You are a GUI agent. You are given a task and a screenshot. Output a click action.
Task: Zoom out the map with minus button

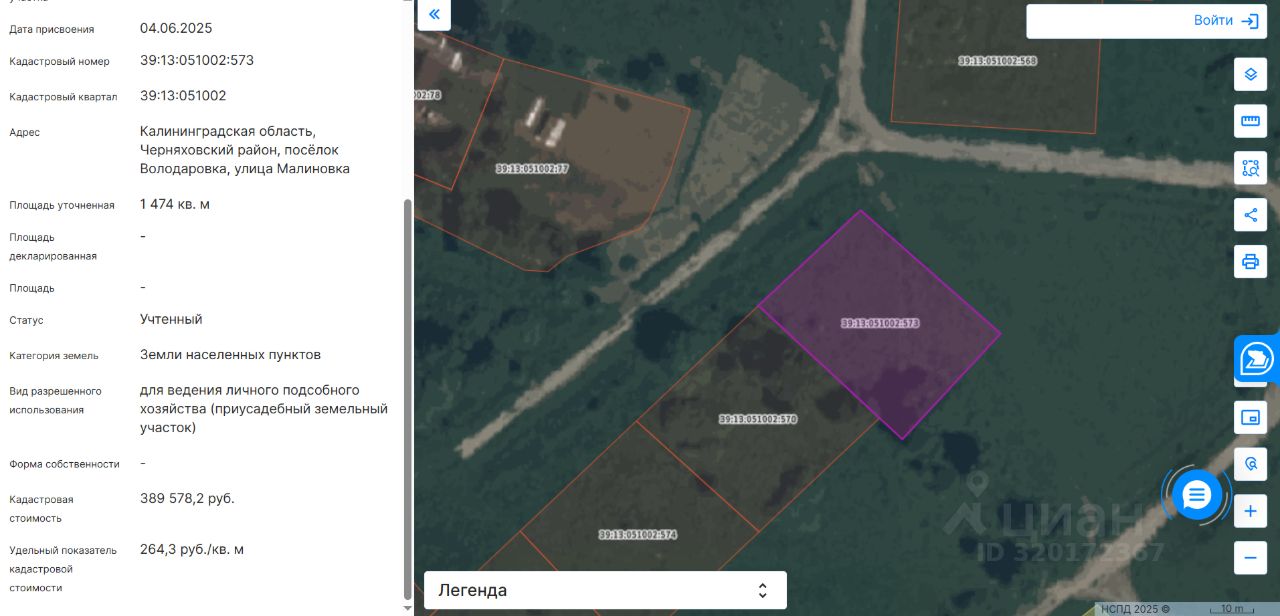coord(1250,557)
